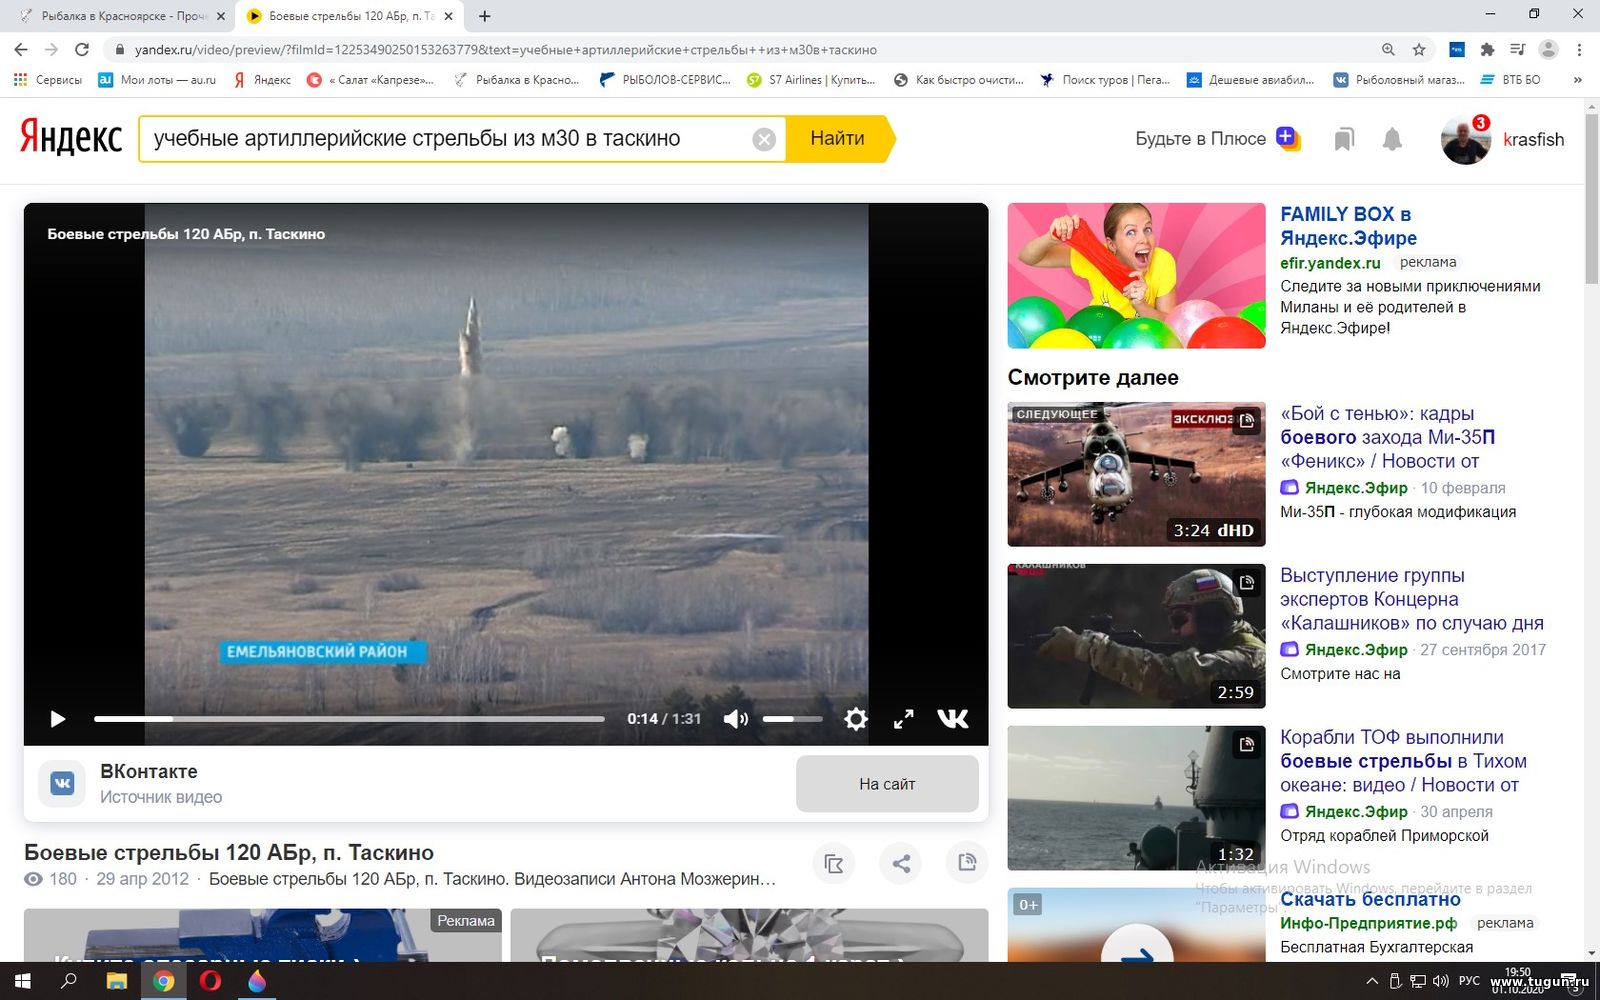The height and width of the screenshot is (1000, 1600).
Task: Open the krasfish account avatar
Action: 1466,139
